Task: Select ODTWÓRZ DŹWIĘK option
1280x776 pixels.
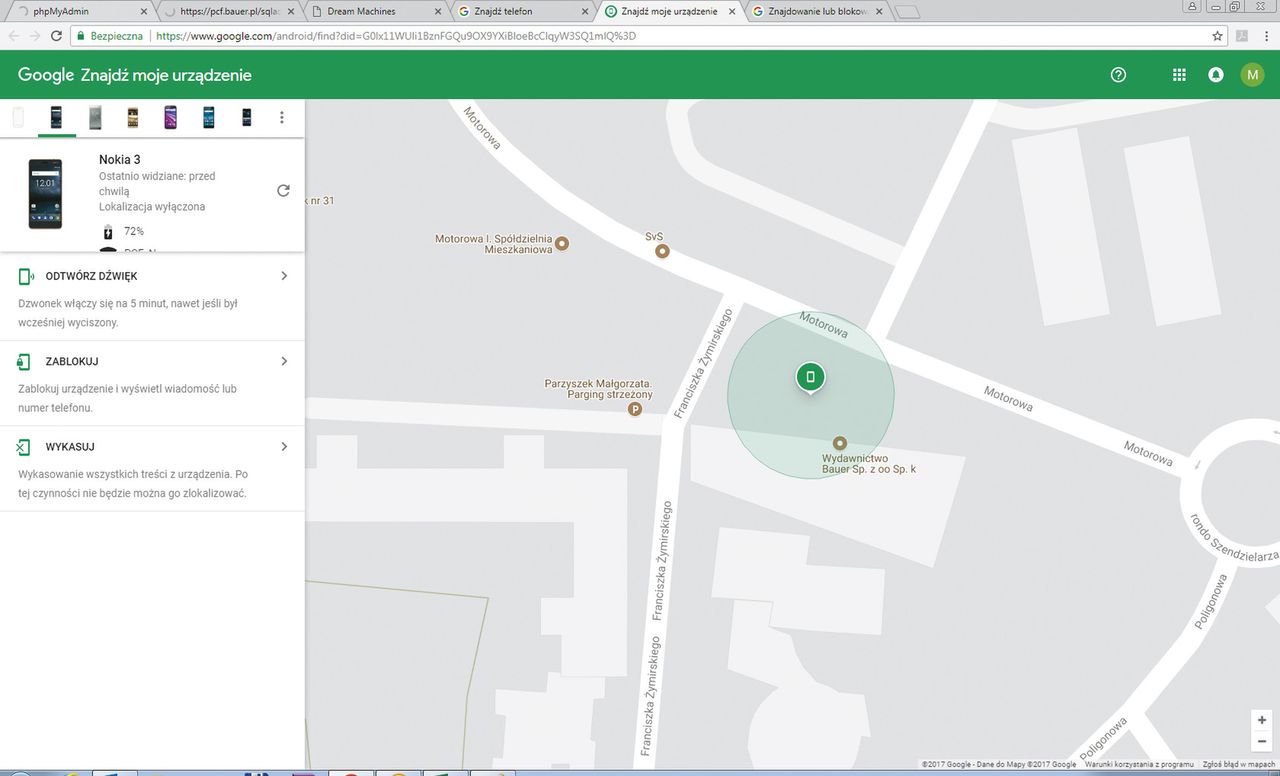Action: [152, 298]
